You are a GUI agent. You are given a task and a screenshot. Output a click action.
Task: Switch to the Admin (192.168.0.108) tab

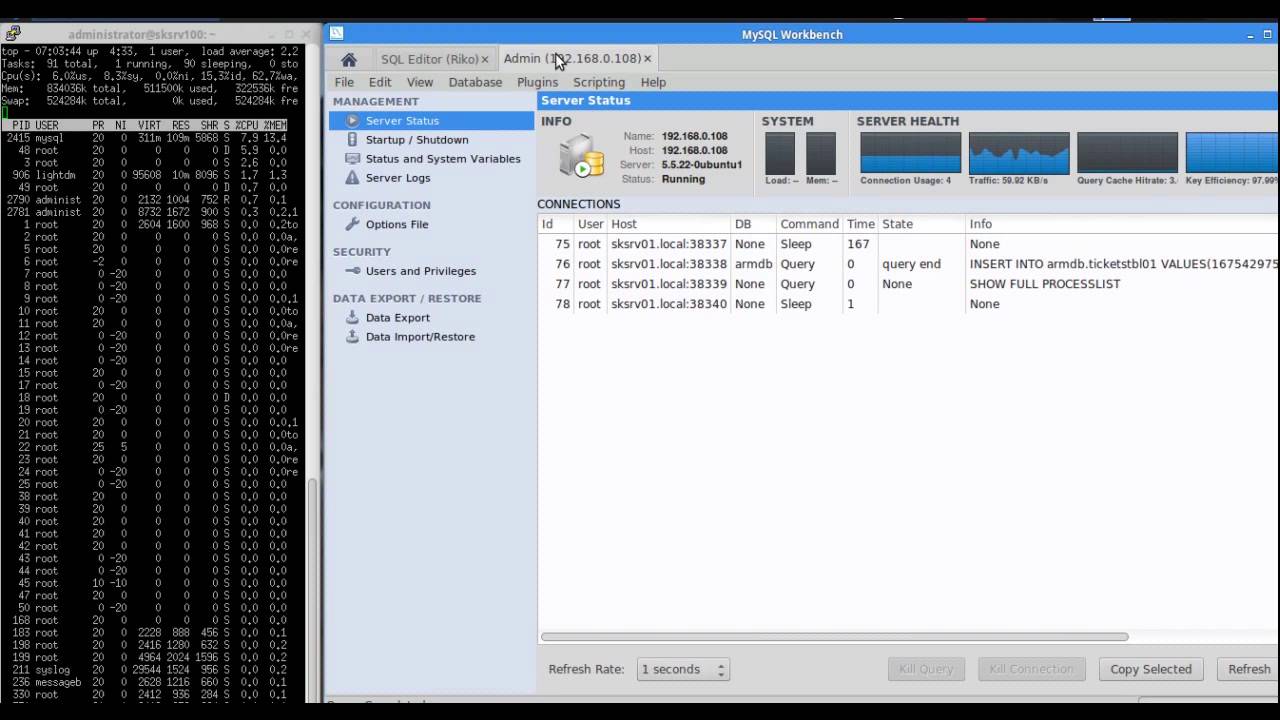click(572, 59)
